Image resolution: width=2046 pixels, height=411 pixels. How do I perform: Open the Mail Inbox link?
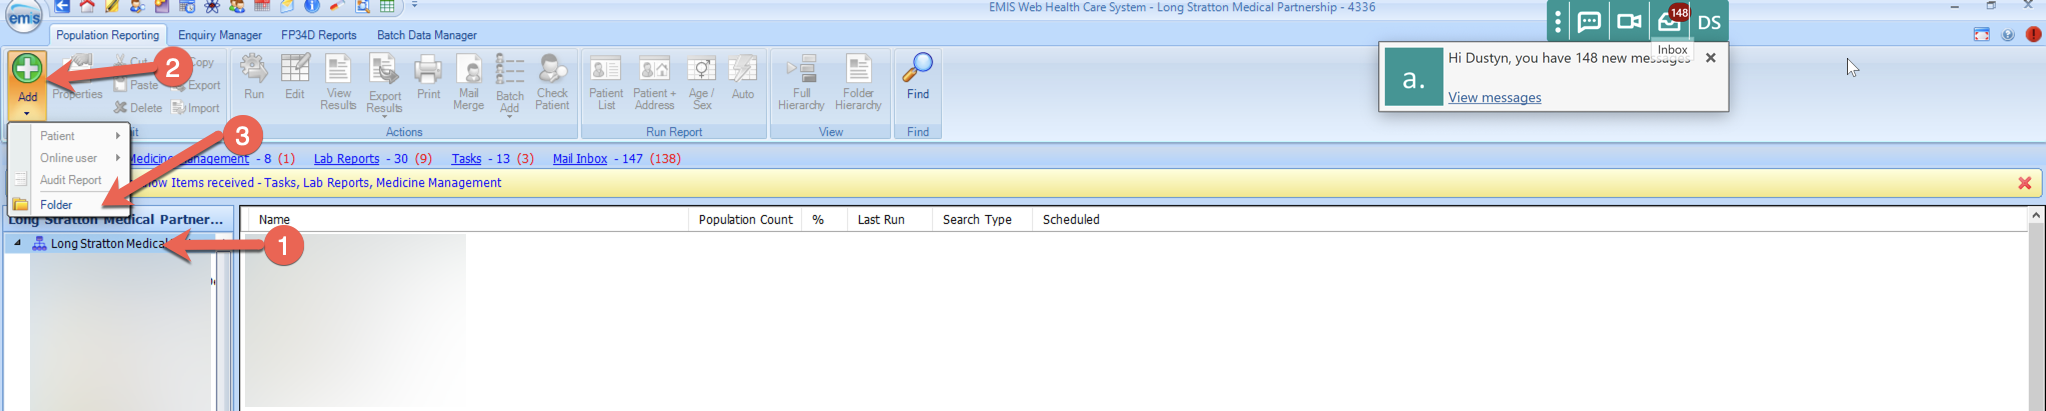[x=580, y=159]
